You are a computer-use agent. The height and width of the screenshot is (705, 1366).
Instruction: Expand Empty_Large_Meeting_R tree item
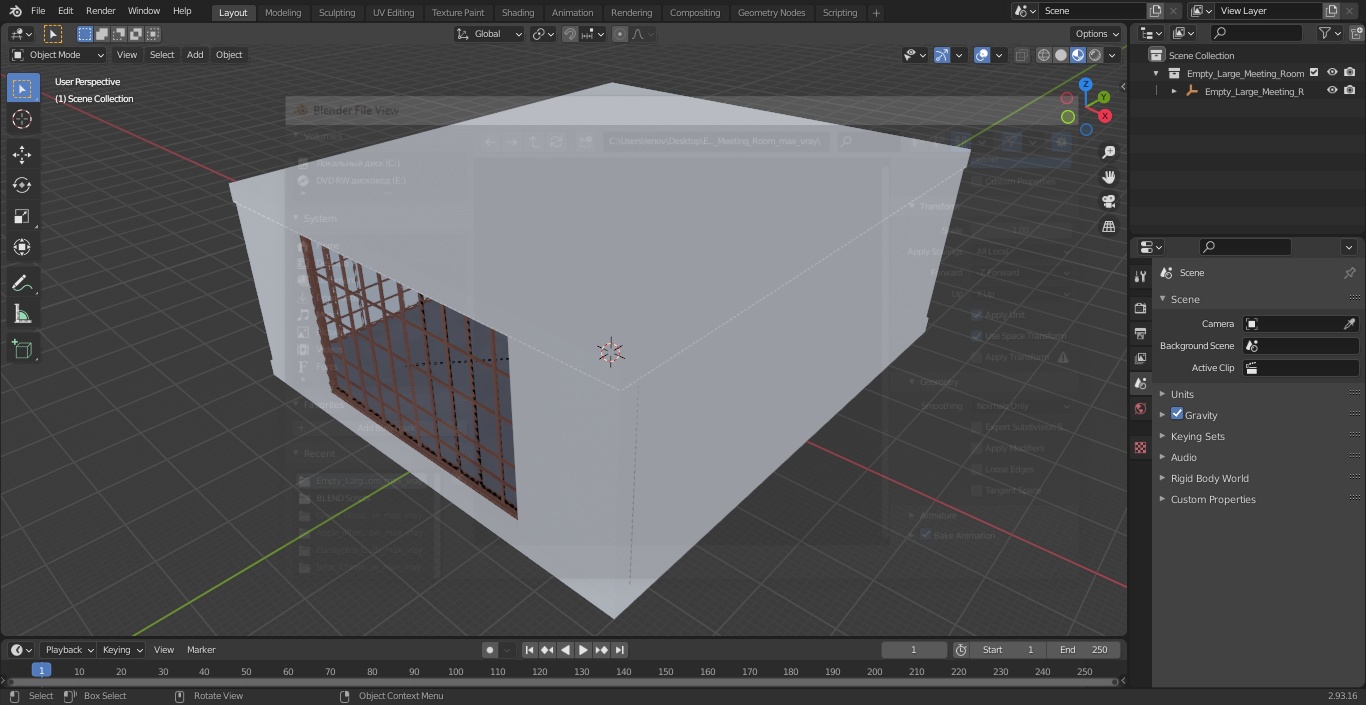[1174, 91]
